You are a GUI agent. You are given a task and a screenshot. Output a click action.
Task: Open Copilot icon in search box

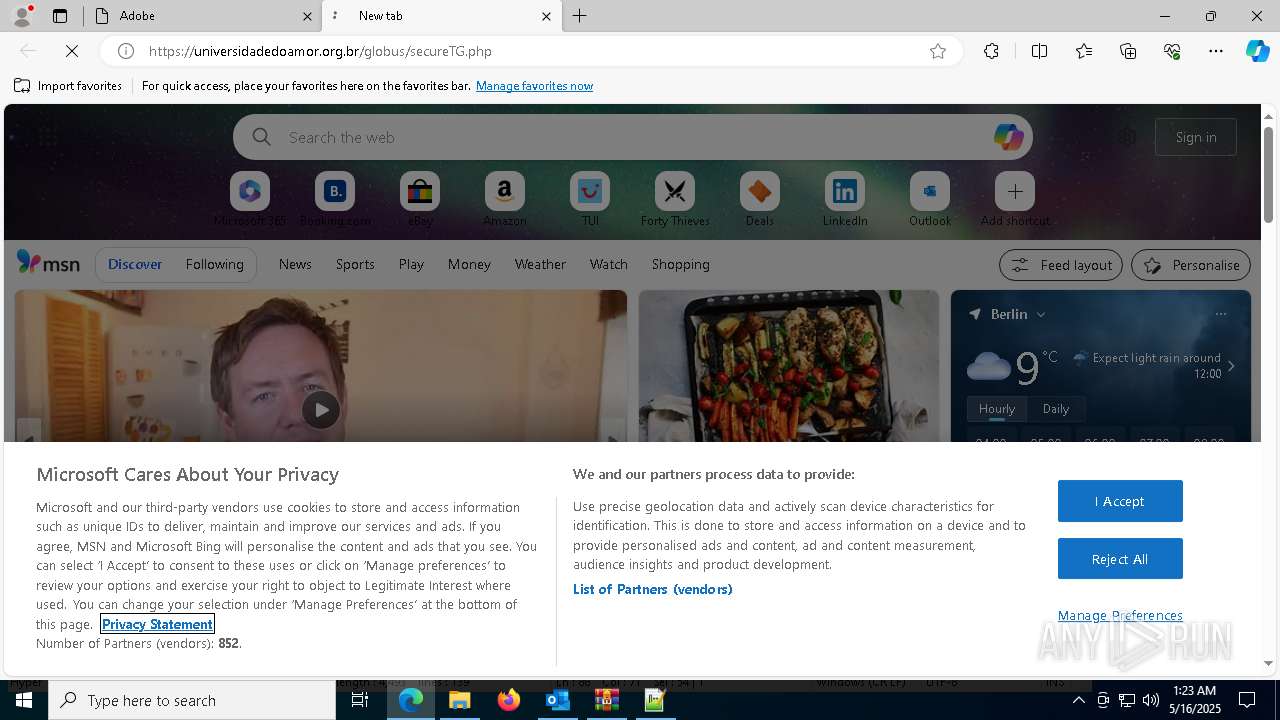click(x=1008, y=137)
